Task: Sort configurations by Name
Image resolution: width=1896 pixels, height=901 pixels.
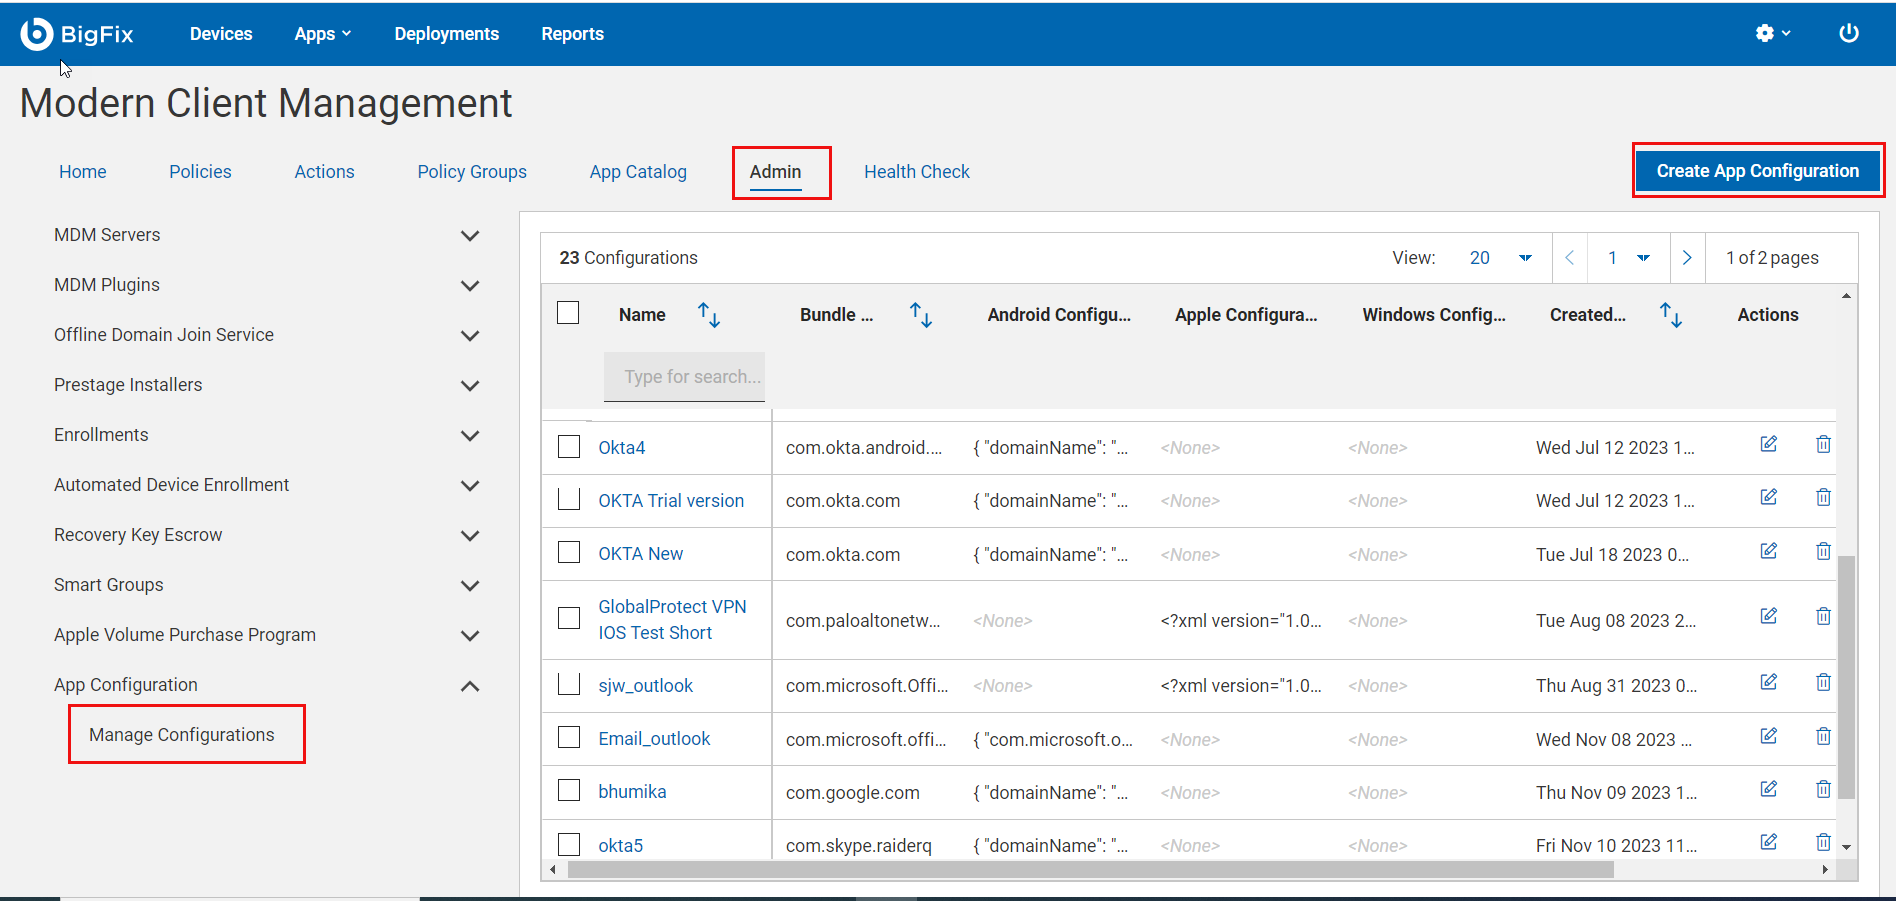Action: tap(708, 315)
